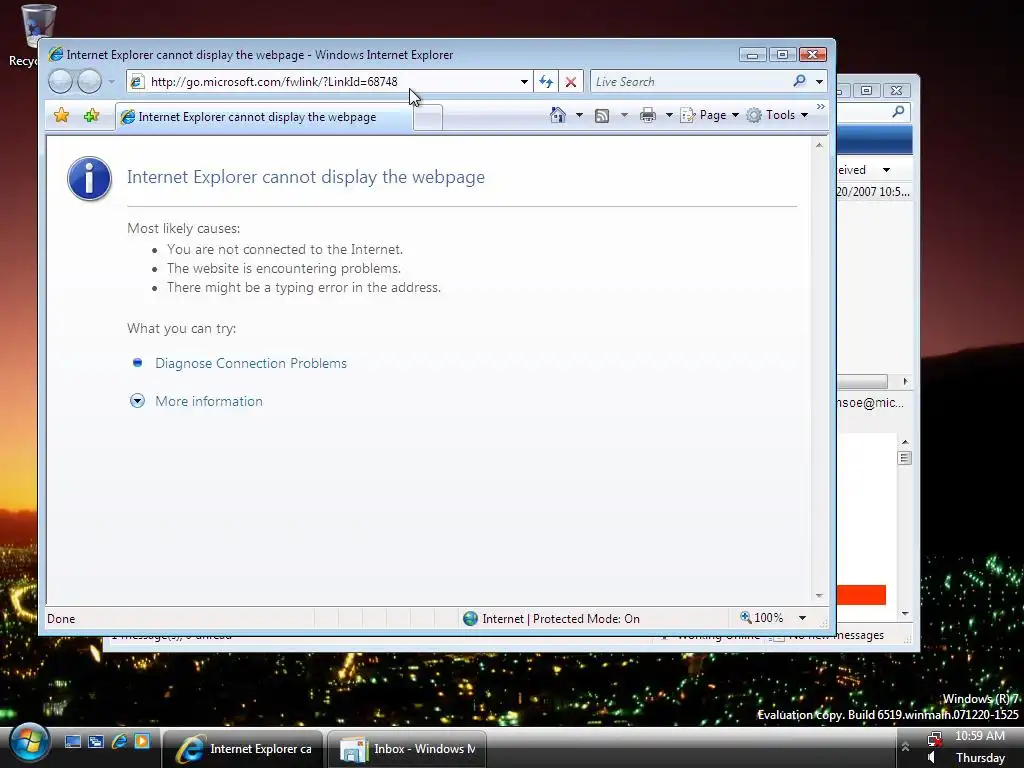This screenshot has width=1024, height=768.
Task: Click the address bar URL field
Action: click(x=330, y=82)
